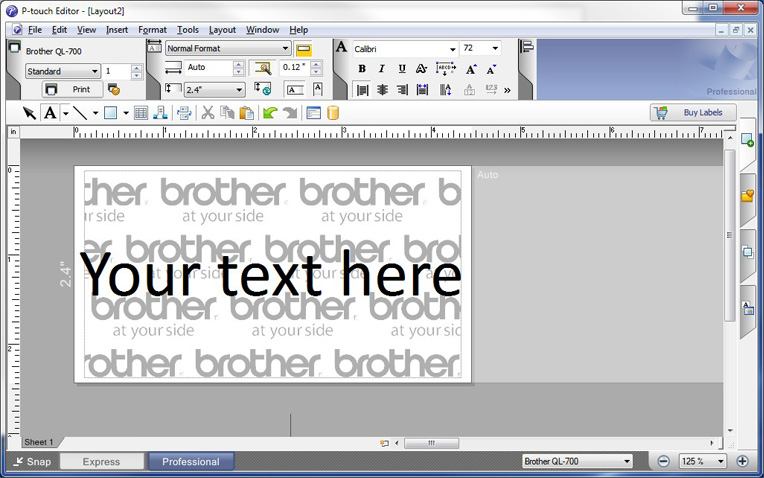
Task: Select the Text tool
Action: click(x=50, y=113)
